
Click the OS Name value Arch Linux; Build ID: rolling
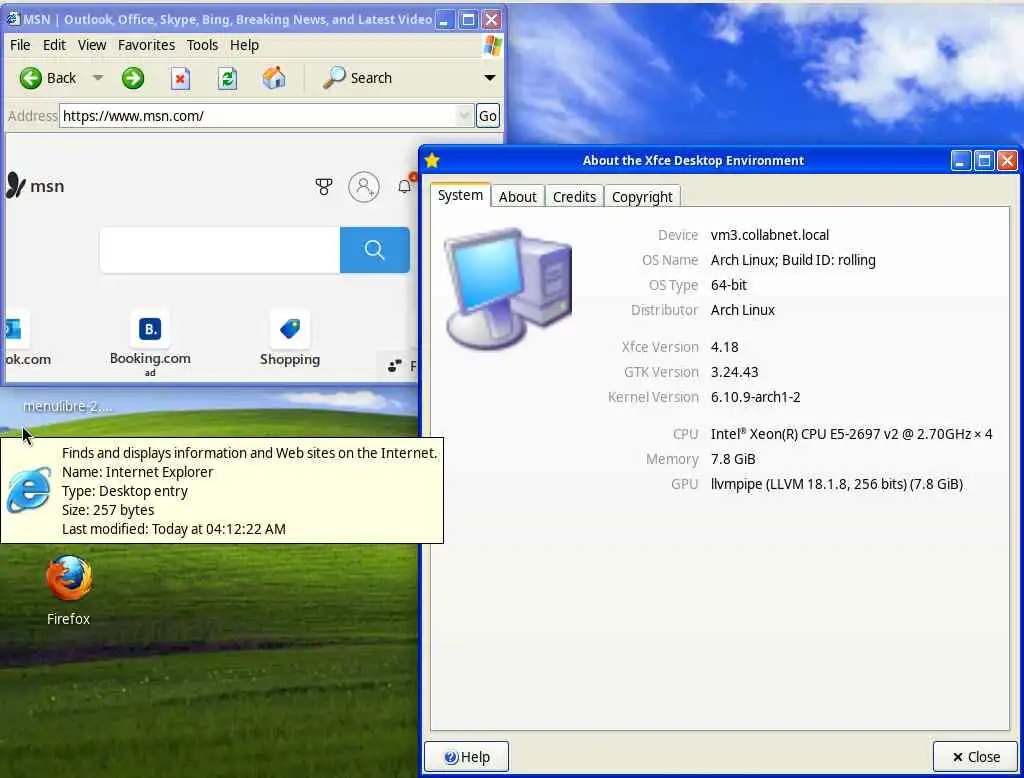[x=793, y=260]
